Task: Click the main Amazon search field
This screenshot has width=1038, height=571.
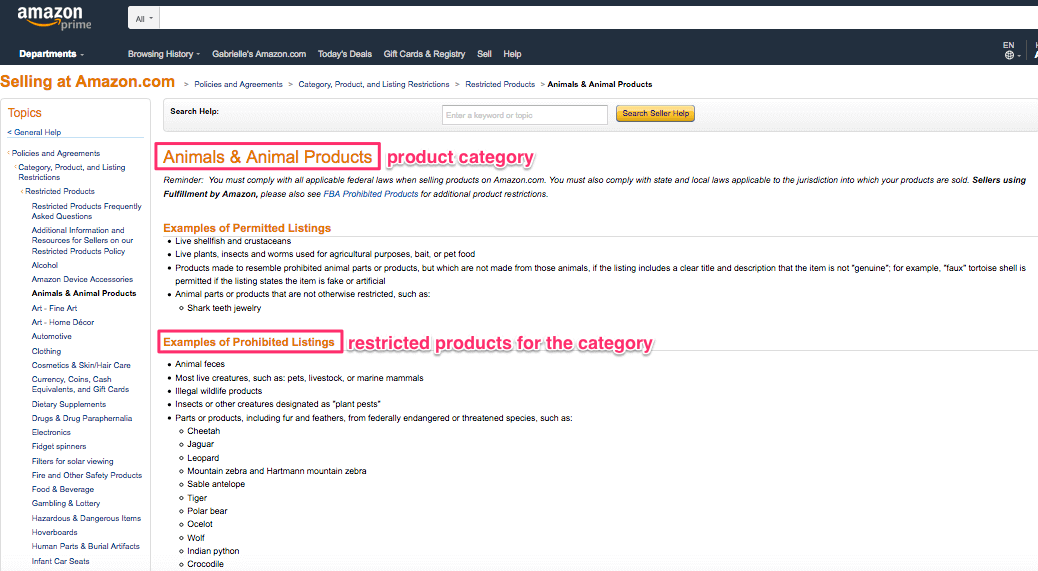Action: click(598, 19)
